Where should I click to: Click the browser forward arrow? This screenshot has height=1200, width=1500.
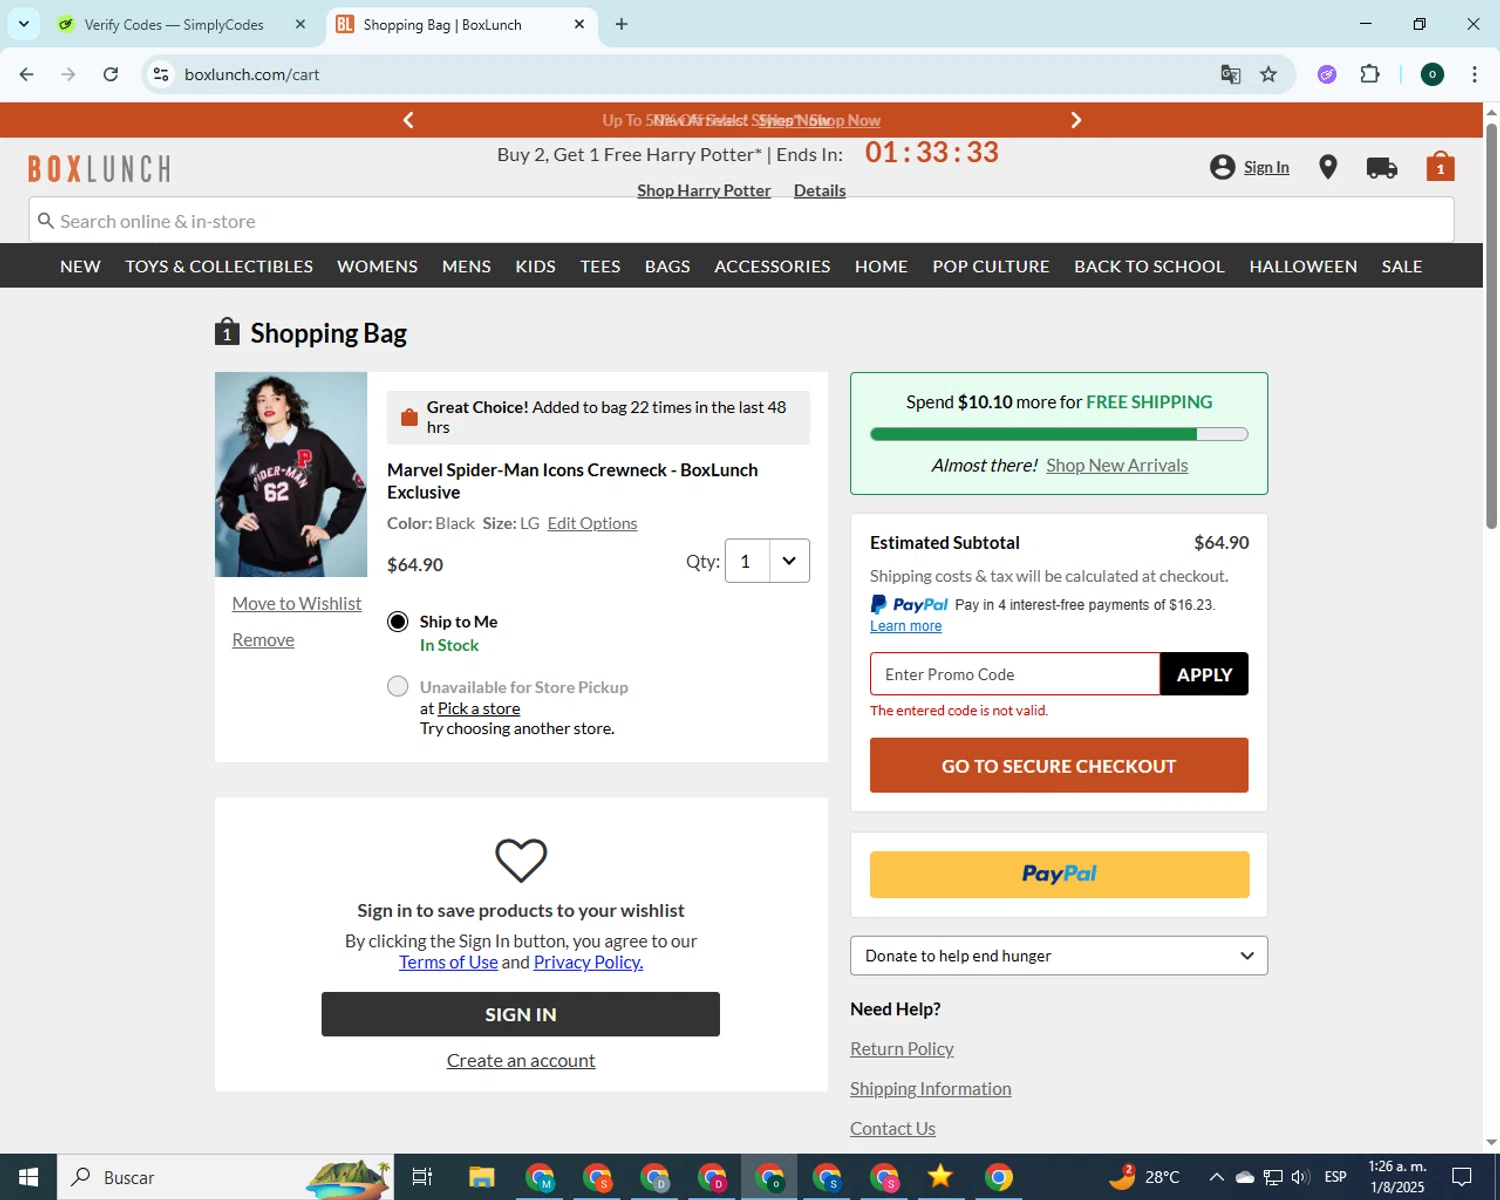pyautogui.click(x=68, y=74)
